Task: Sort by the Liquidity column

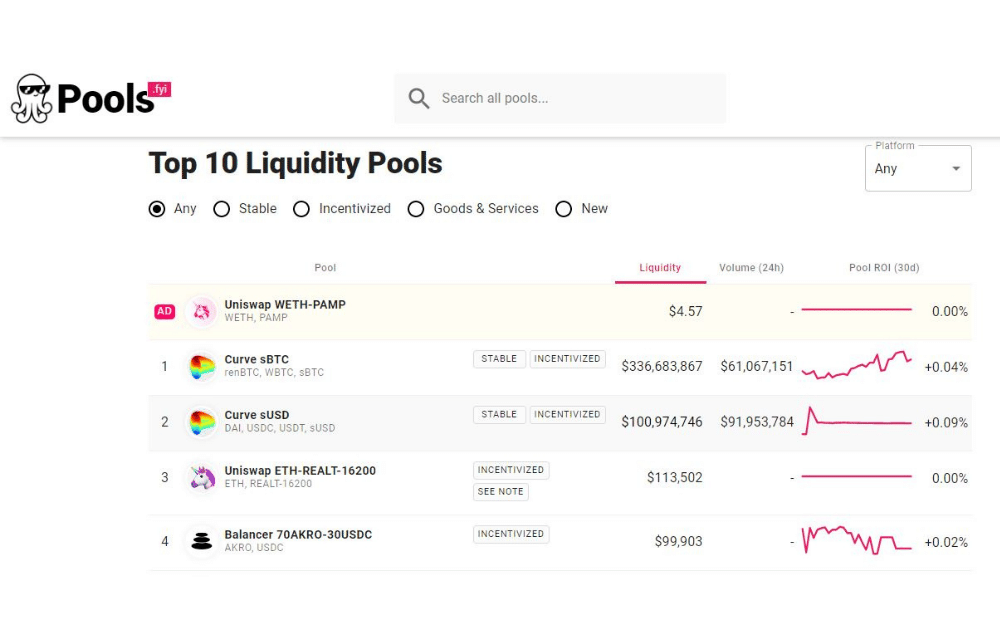Action: [660, 268]
